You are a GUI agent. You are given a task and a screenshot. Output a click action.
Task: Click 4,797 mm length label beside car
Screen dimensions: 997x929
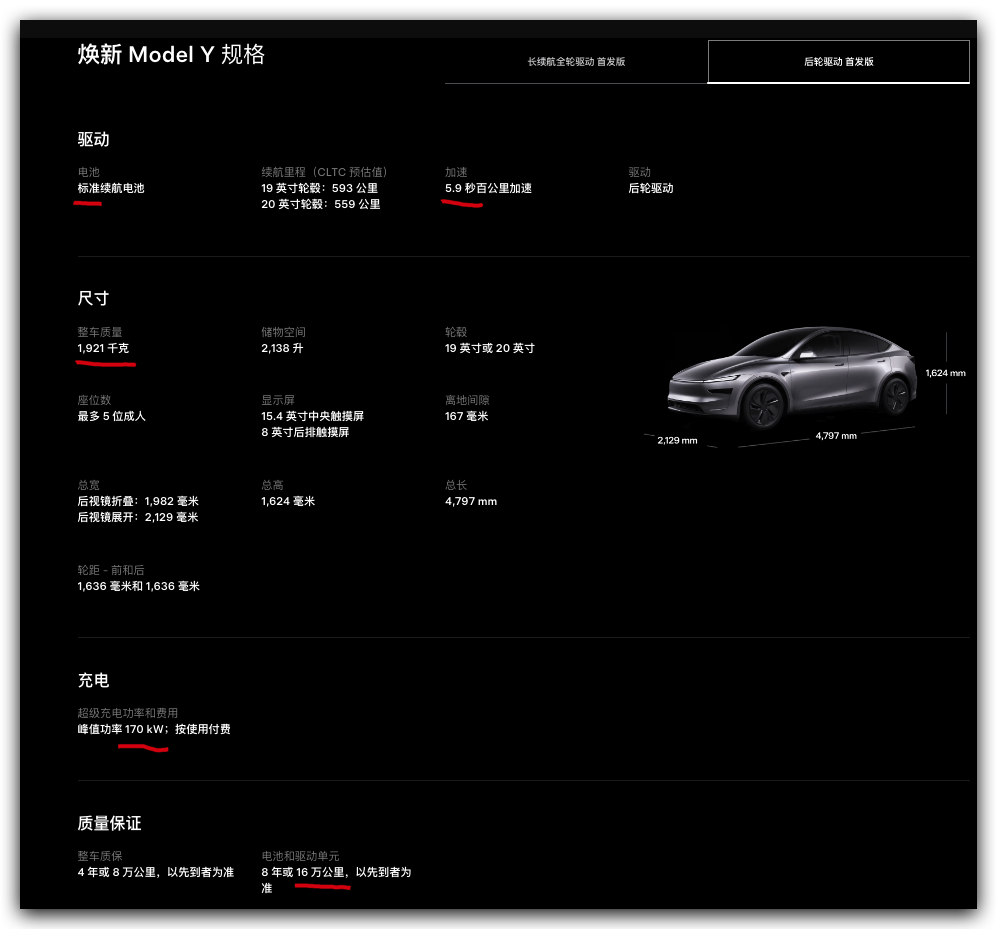836,436
